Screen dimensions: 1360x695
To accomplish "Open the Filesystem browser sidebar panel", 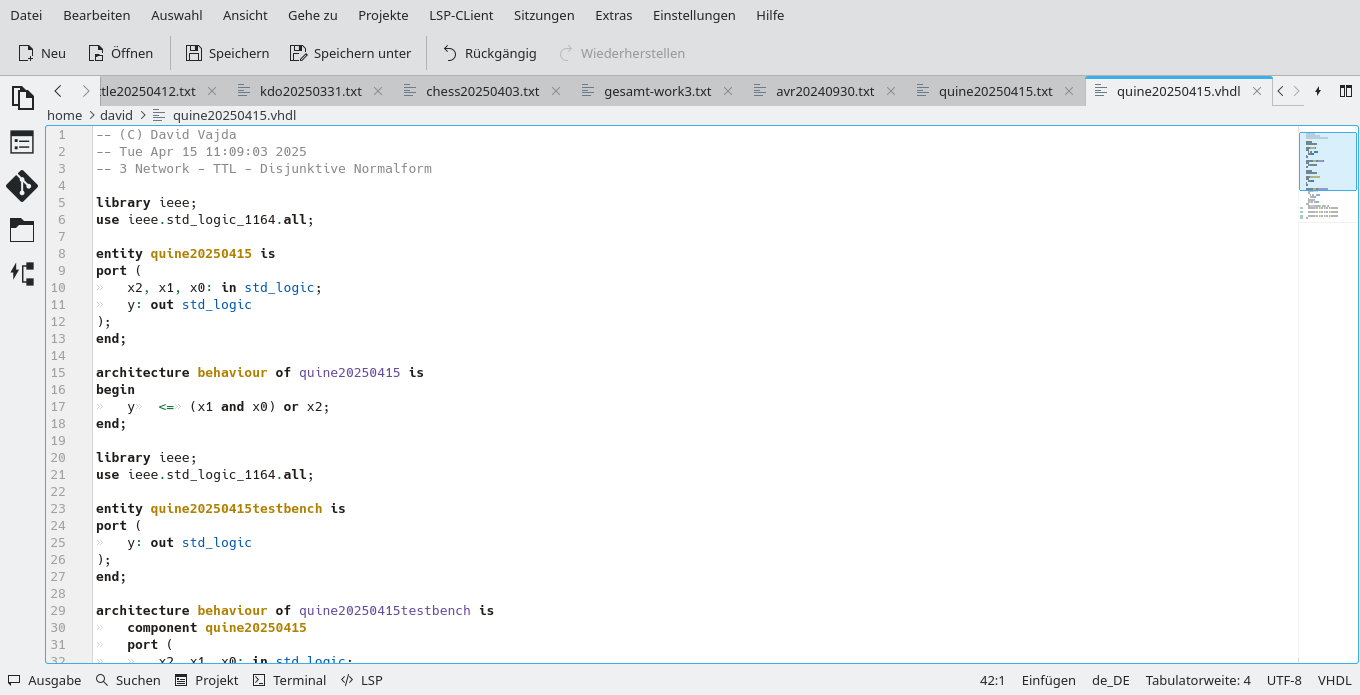I will click(22, 230).
